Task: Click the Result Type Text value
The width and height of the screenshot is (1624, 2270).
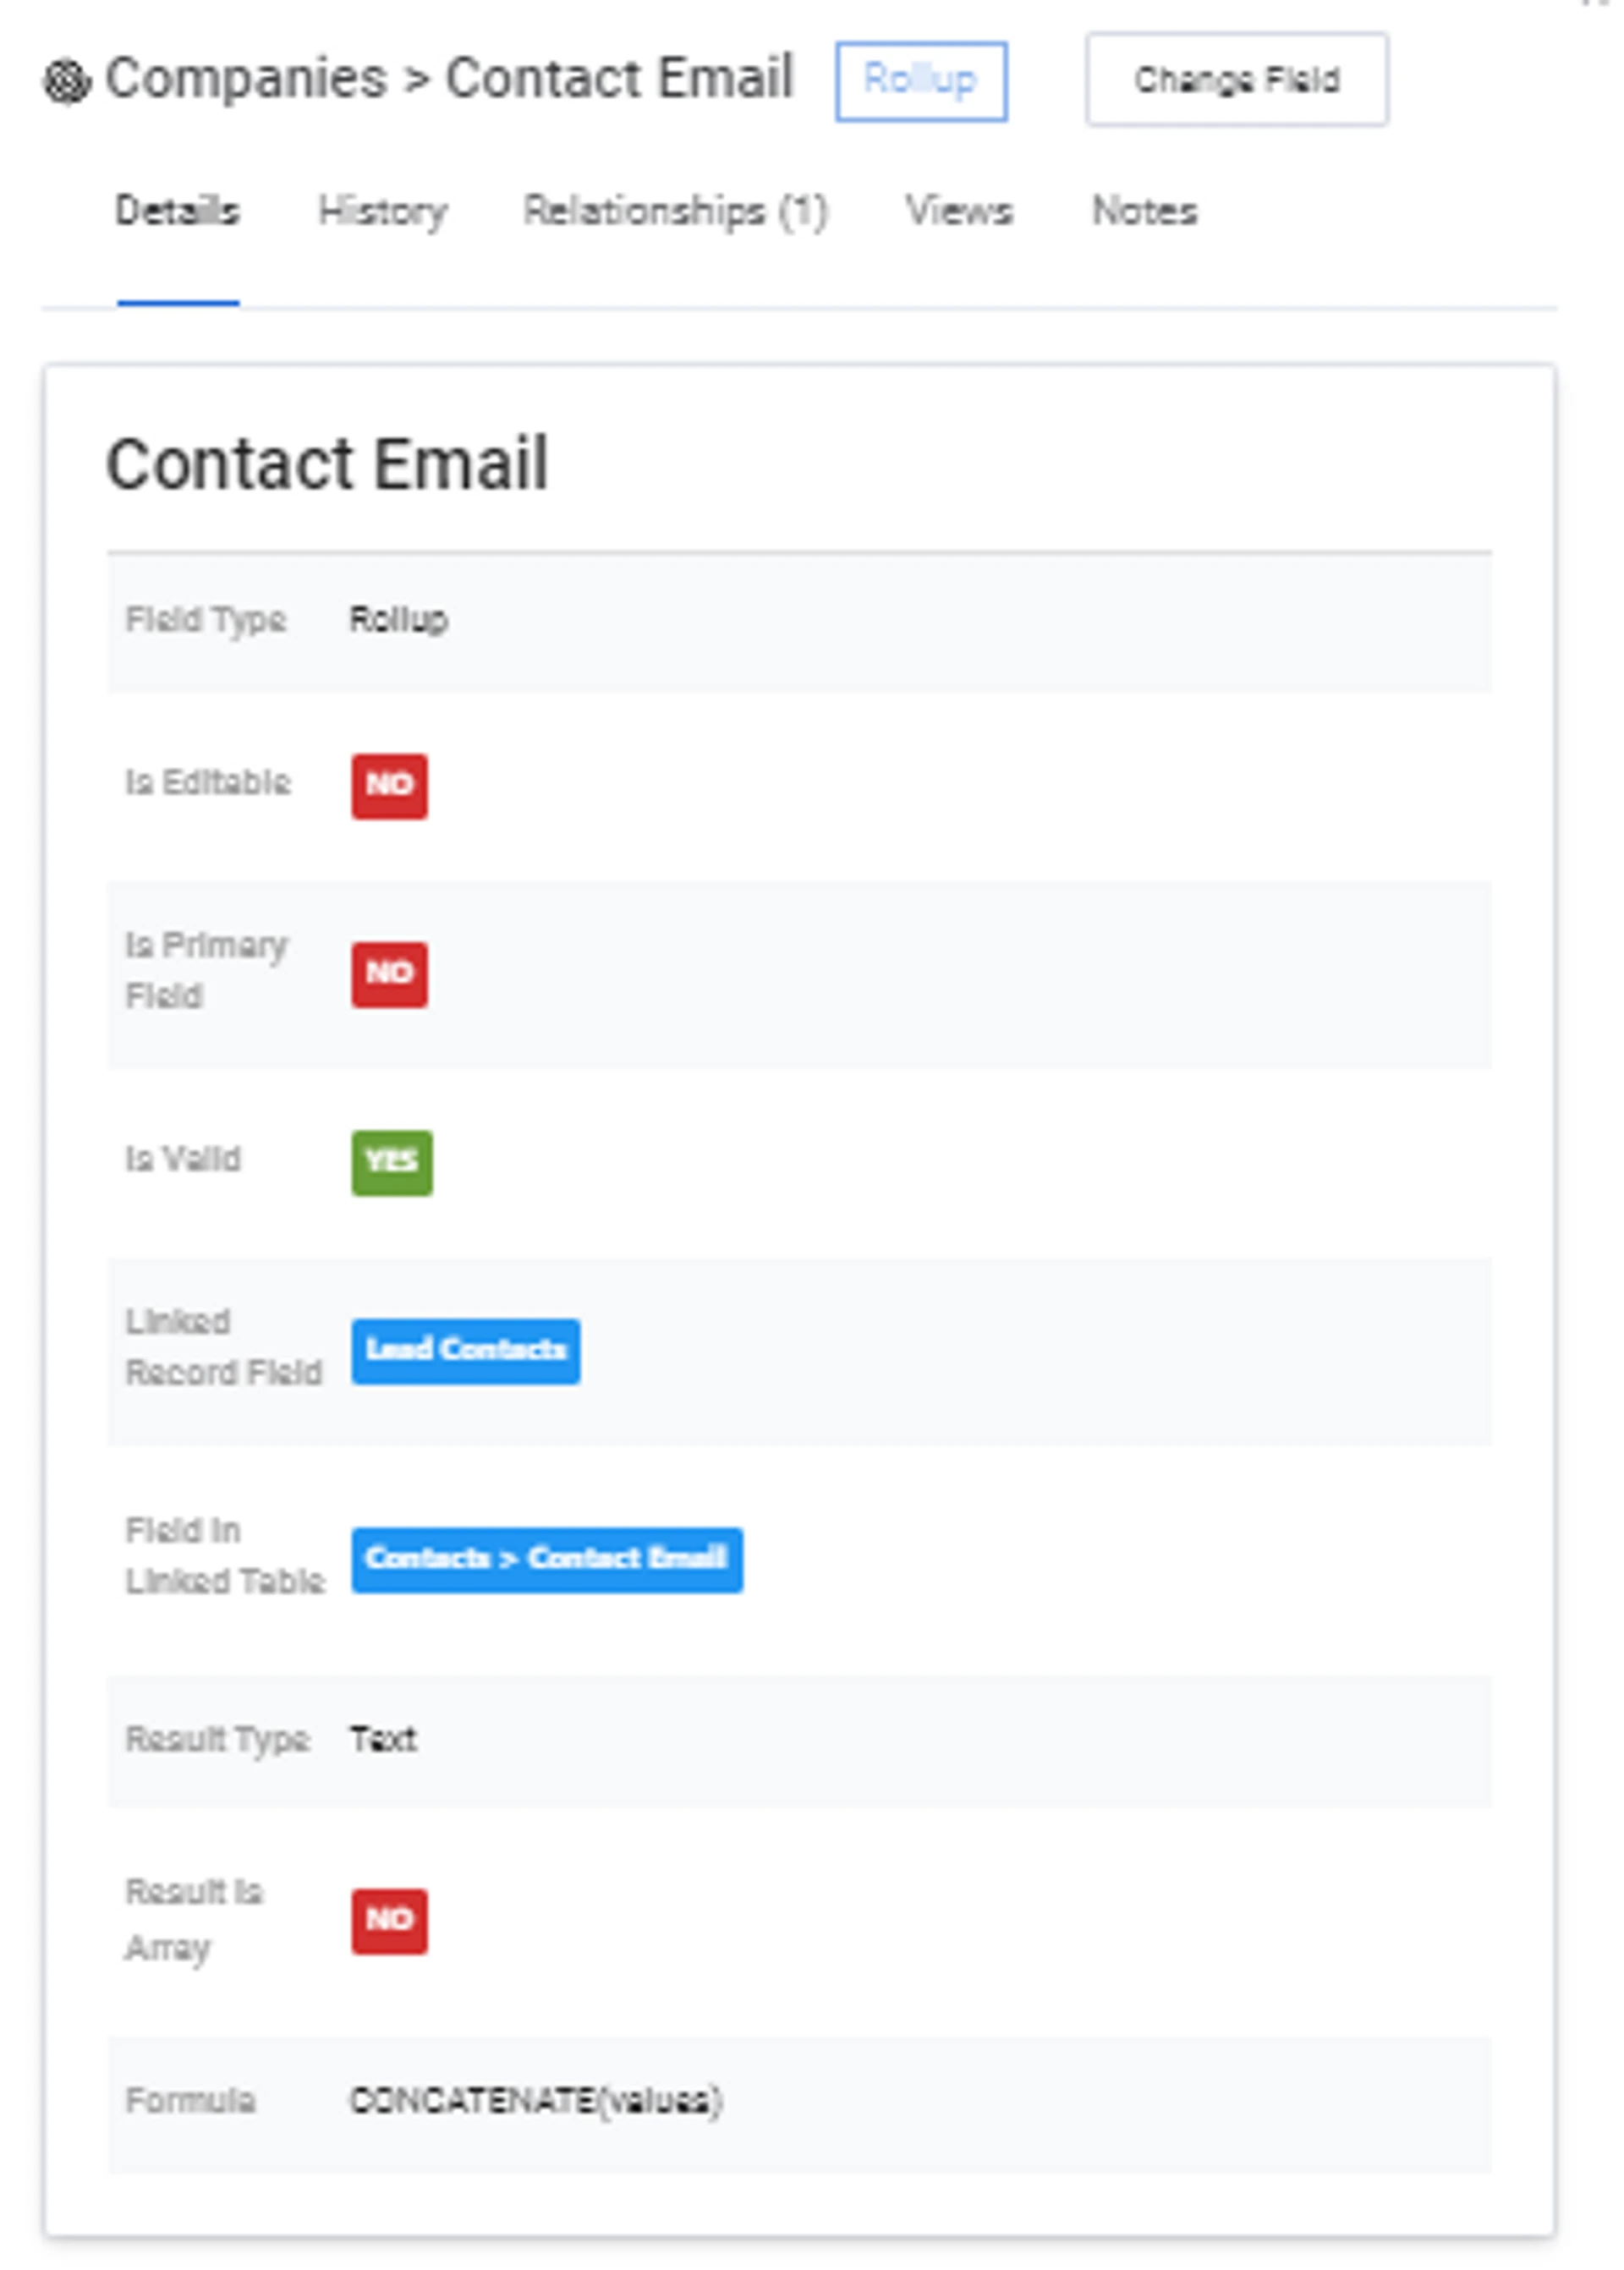Action: tap(383, 1740)
